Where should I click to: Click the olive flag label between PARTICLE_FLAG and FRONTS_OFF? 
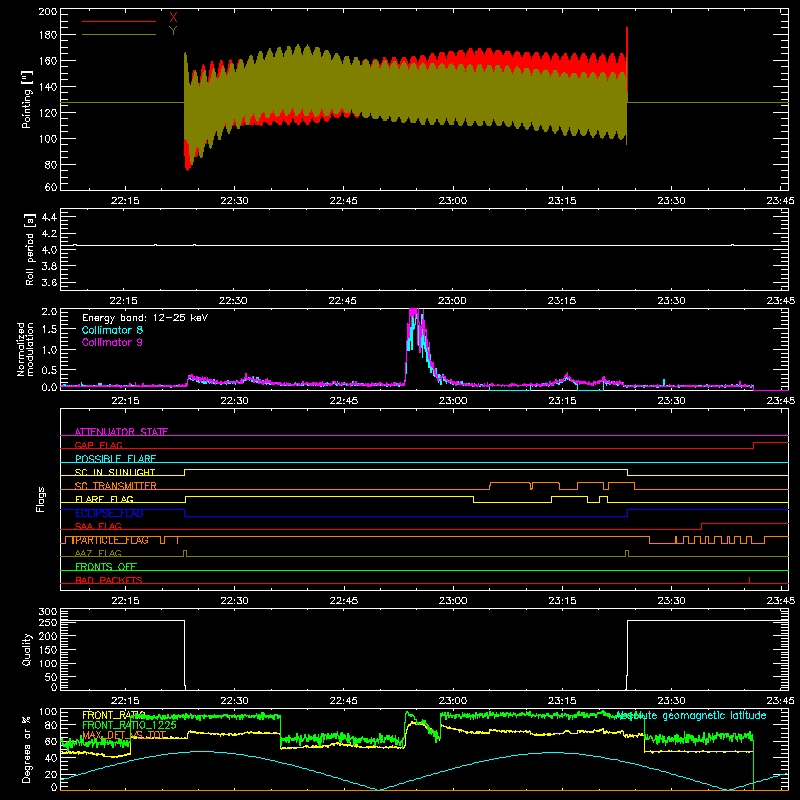point(98,553)
